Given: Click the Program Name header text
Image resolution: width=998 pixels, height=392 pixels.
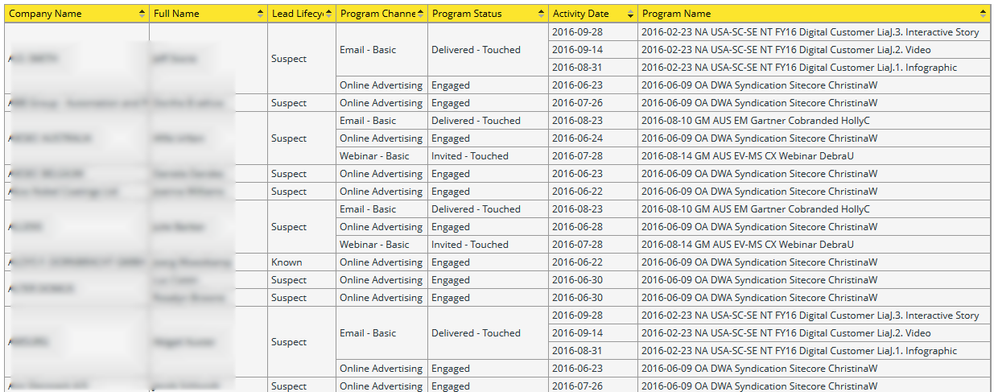Looking at the screenshot, I should tap(676, 14).
